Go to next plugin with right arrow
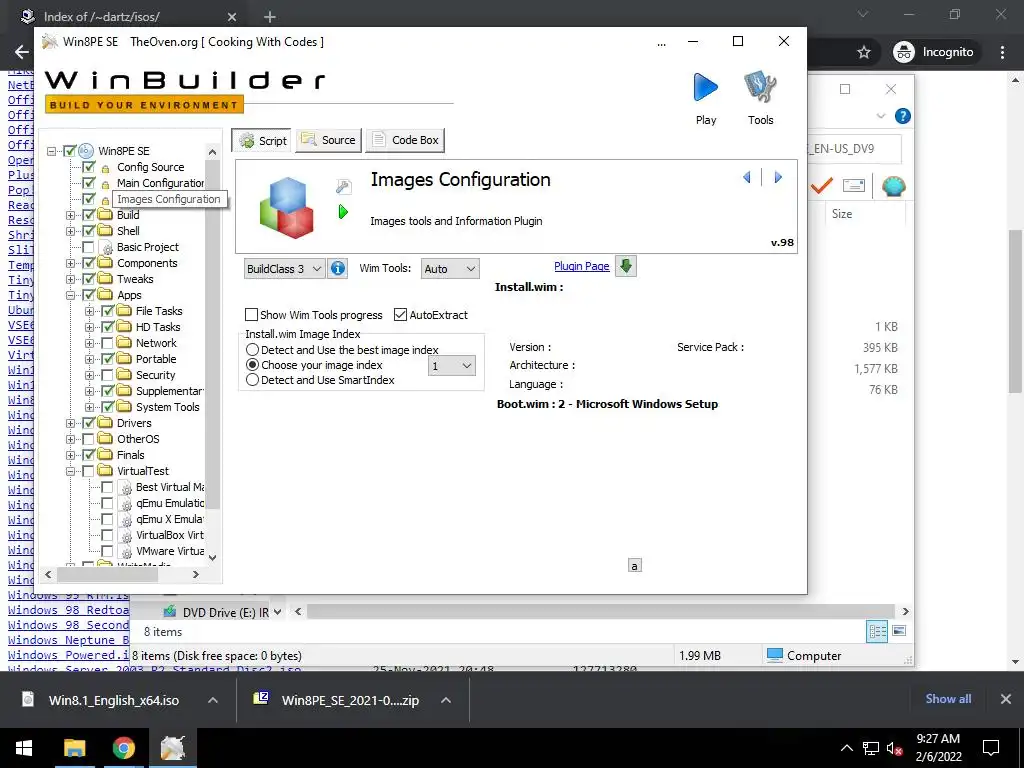Viewport: 1024px width, 768px height. (778, 177)
